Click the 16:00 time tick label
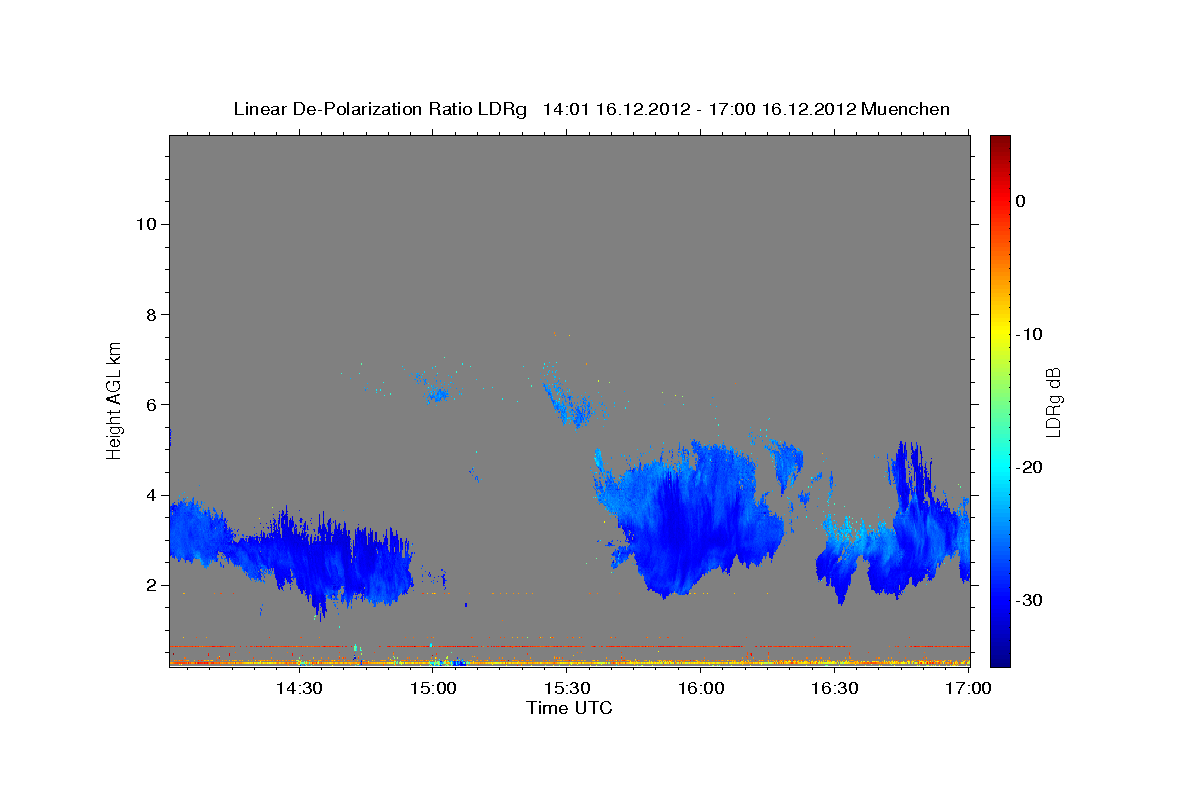This screenshot has height=800, width=1200. 701,689
